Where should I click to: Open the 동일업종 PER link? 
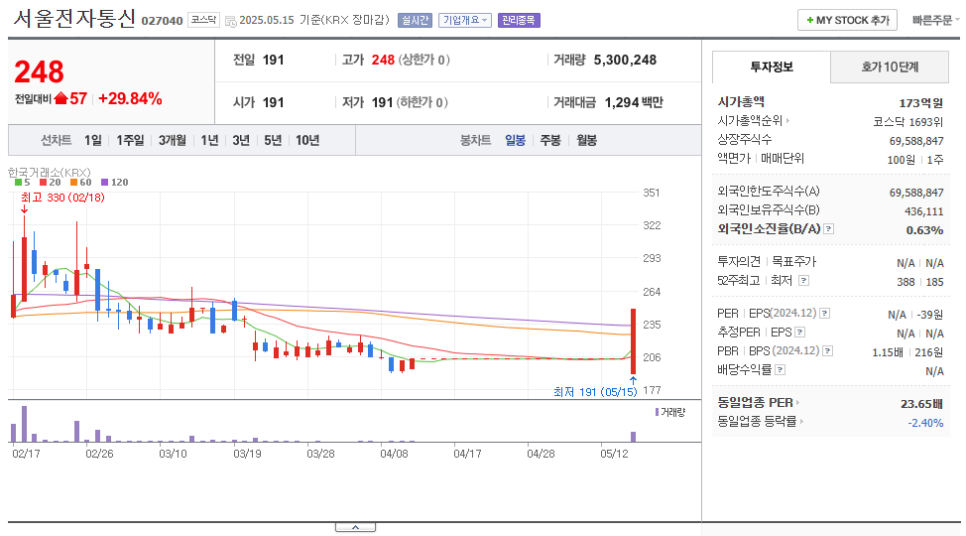coord(755,403)
